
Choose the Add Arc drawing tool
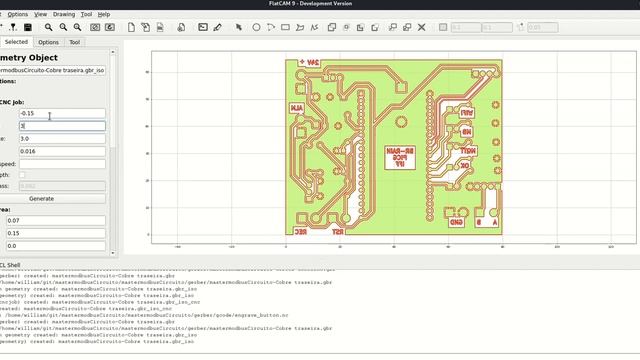pyautogui.click(x=271, y=27)
